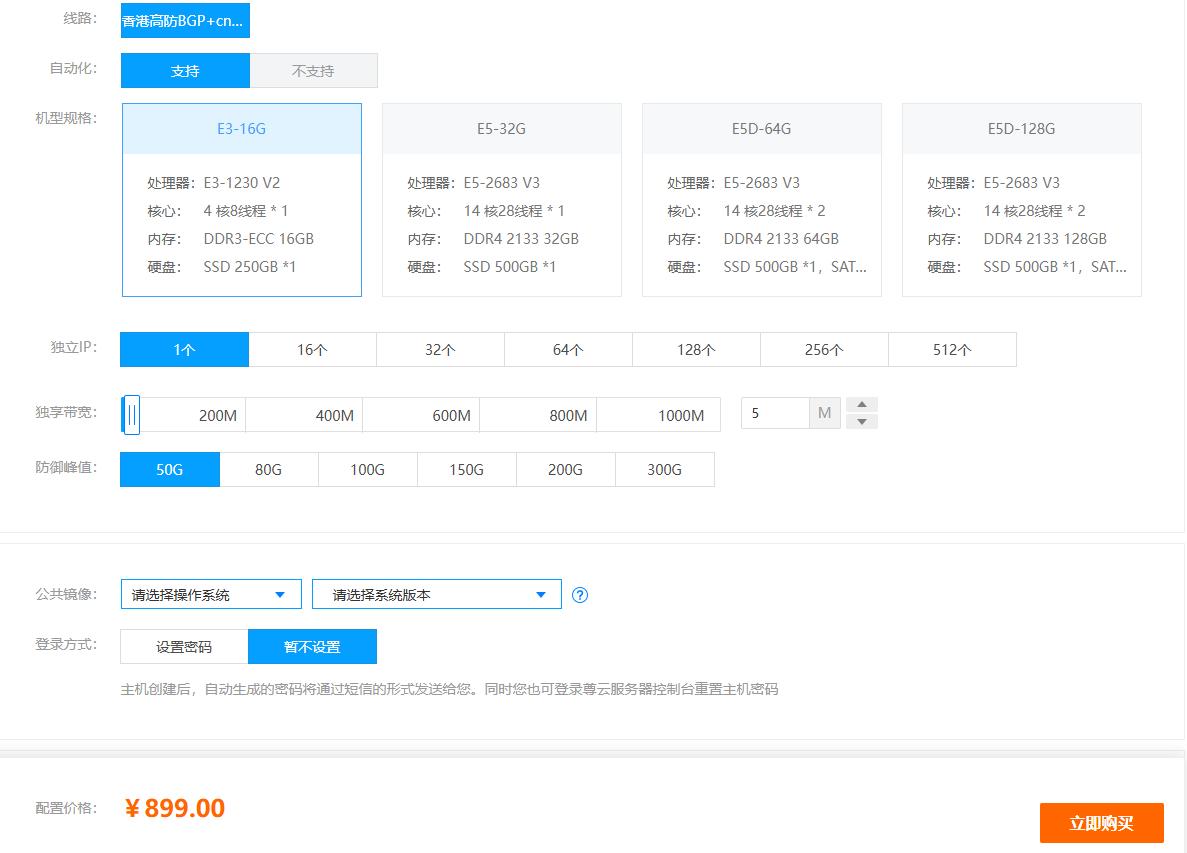Image resolution: width=1187 pixels, height=853 pixels.
Task: Open the 请选择操作系统 dropdown
Action: coord(210,594)
